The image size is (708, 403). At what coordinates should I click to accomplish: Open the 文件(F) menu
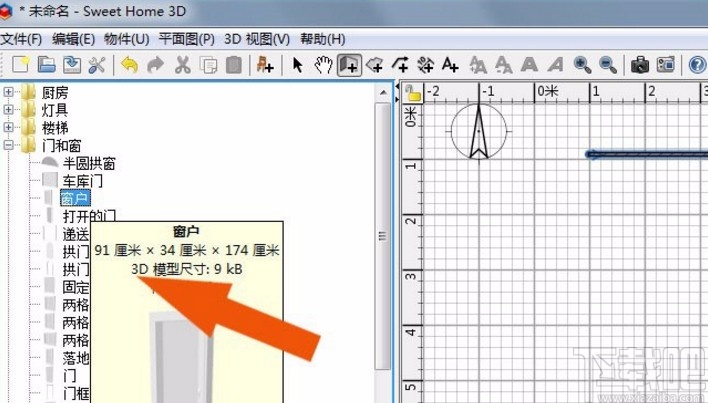pos(21,39)
